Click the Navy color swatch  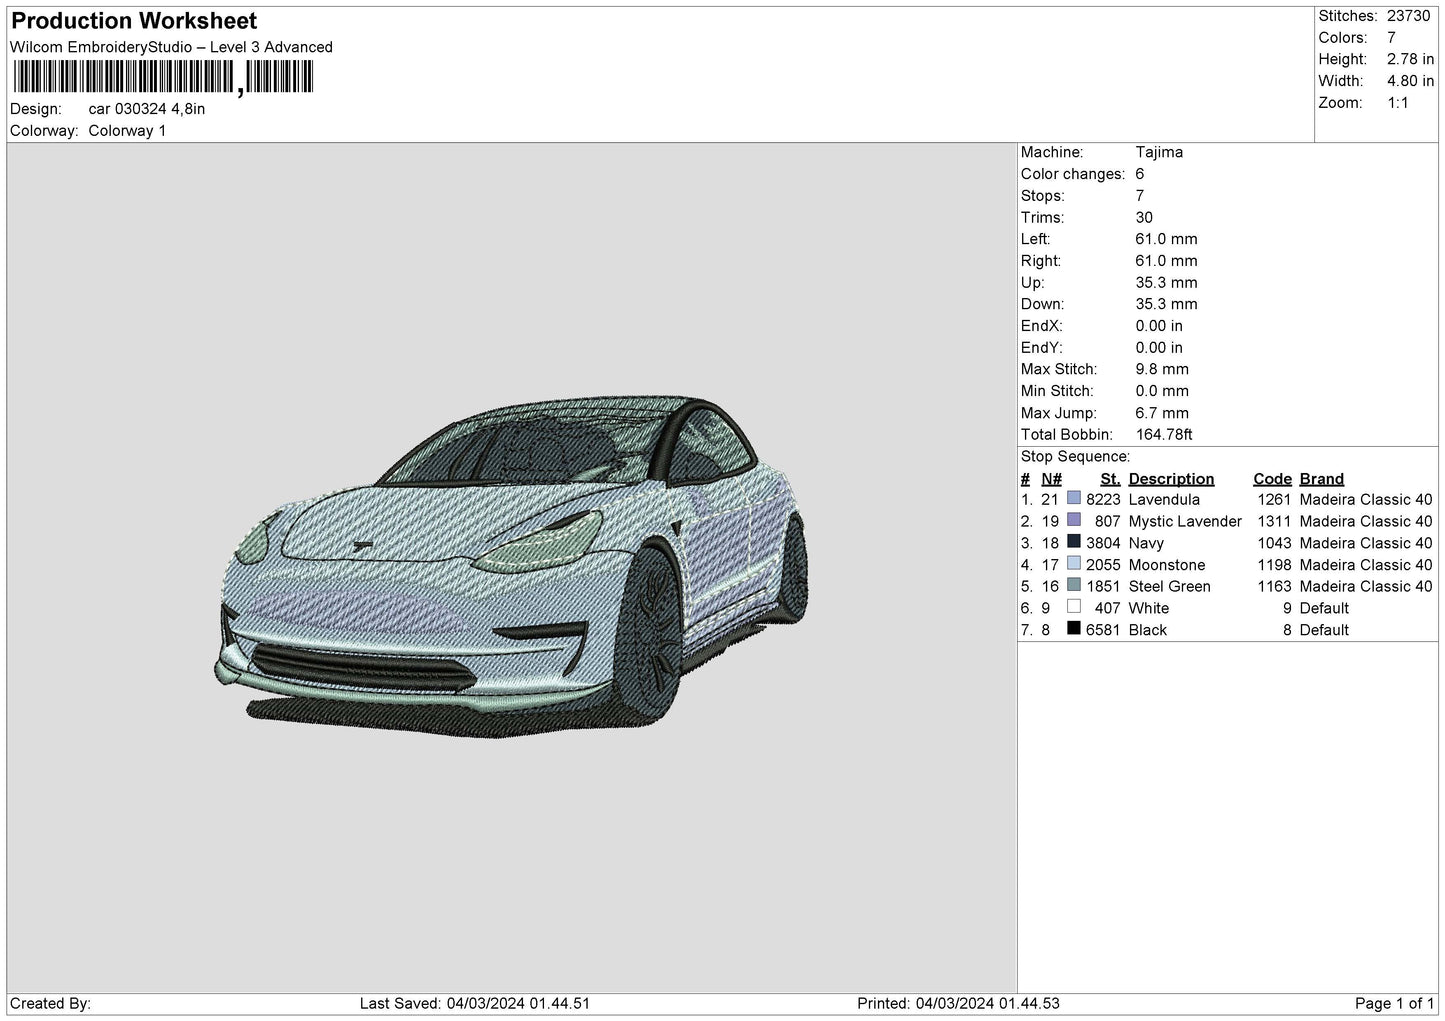1074,542
